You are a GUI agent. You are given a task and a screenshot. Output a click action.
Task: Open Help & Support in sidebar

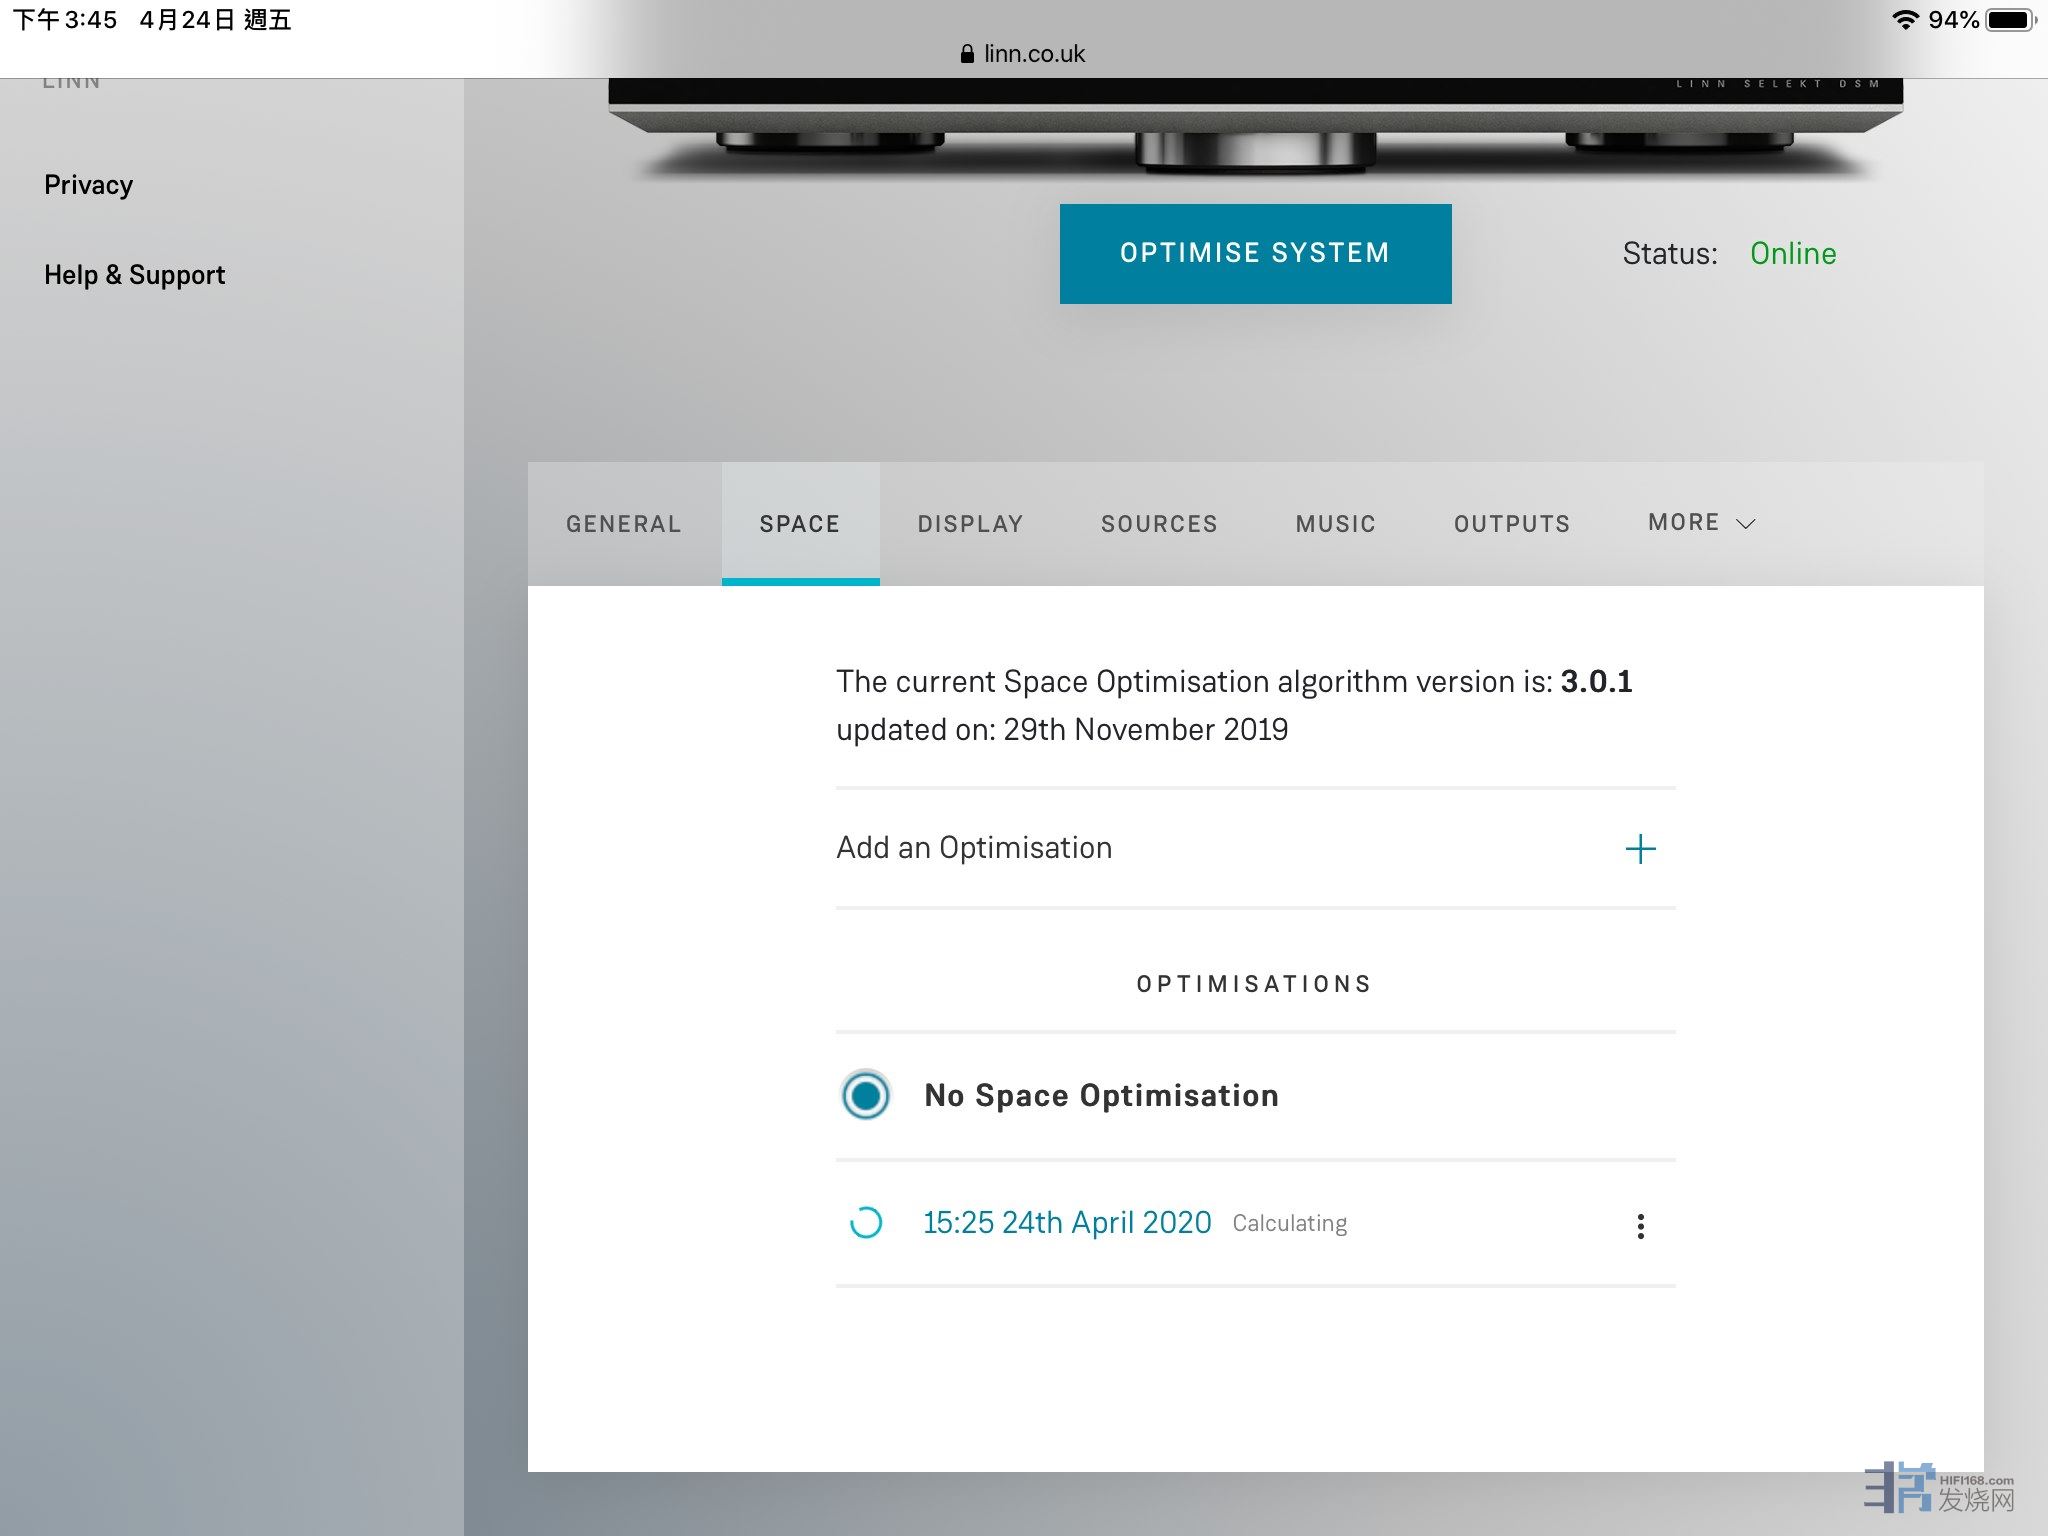tap(134, 275)
